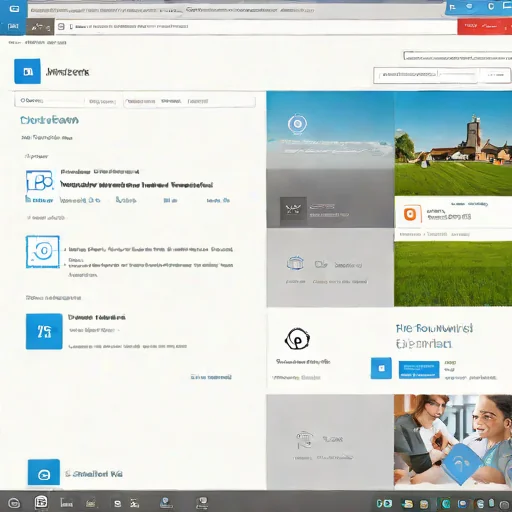512x512 pixels.
Task: Click the black spiral logo icon
Action: tap(297, 339)
